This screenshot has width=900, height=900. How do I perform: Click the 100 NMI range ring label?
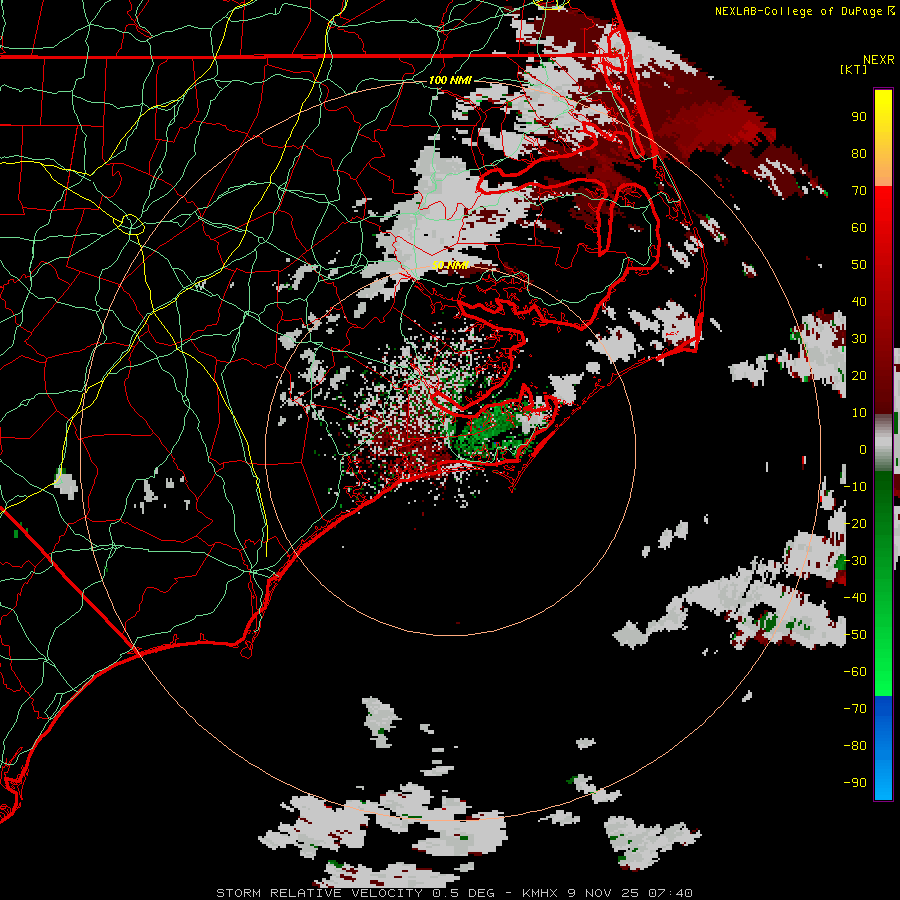click(x=449, y=80)
